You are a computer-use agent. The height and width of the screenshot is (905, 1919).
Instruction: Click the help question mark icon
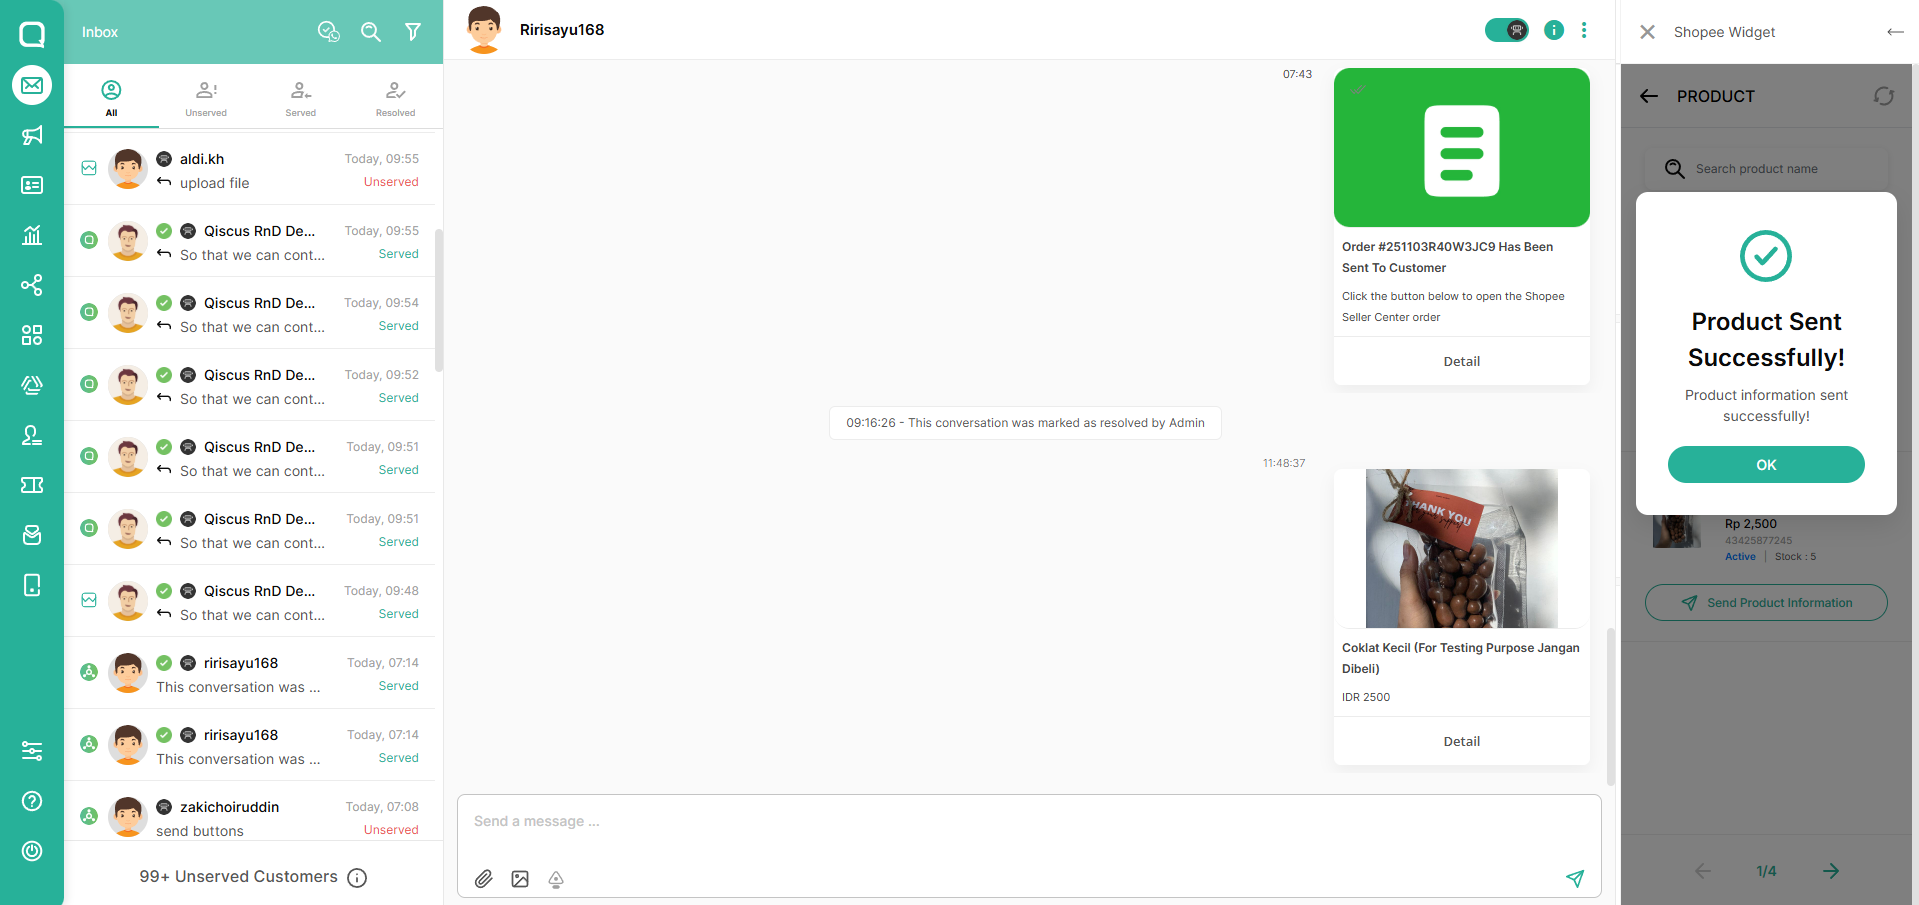point(32,801)
